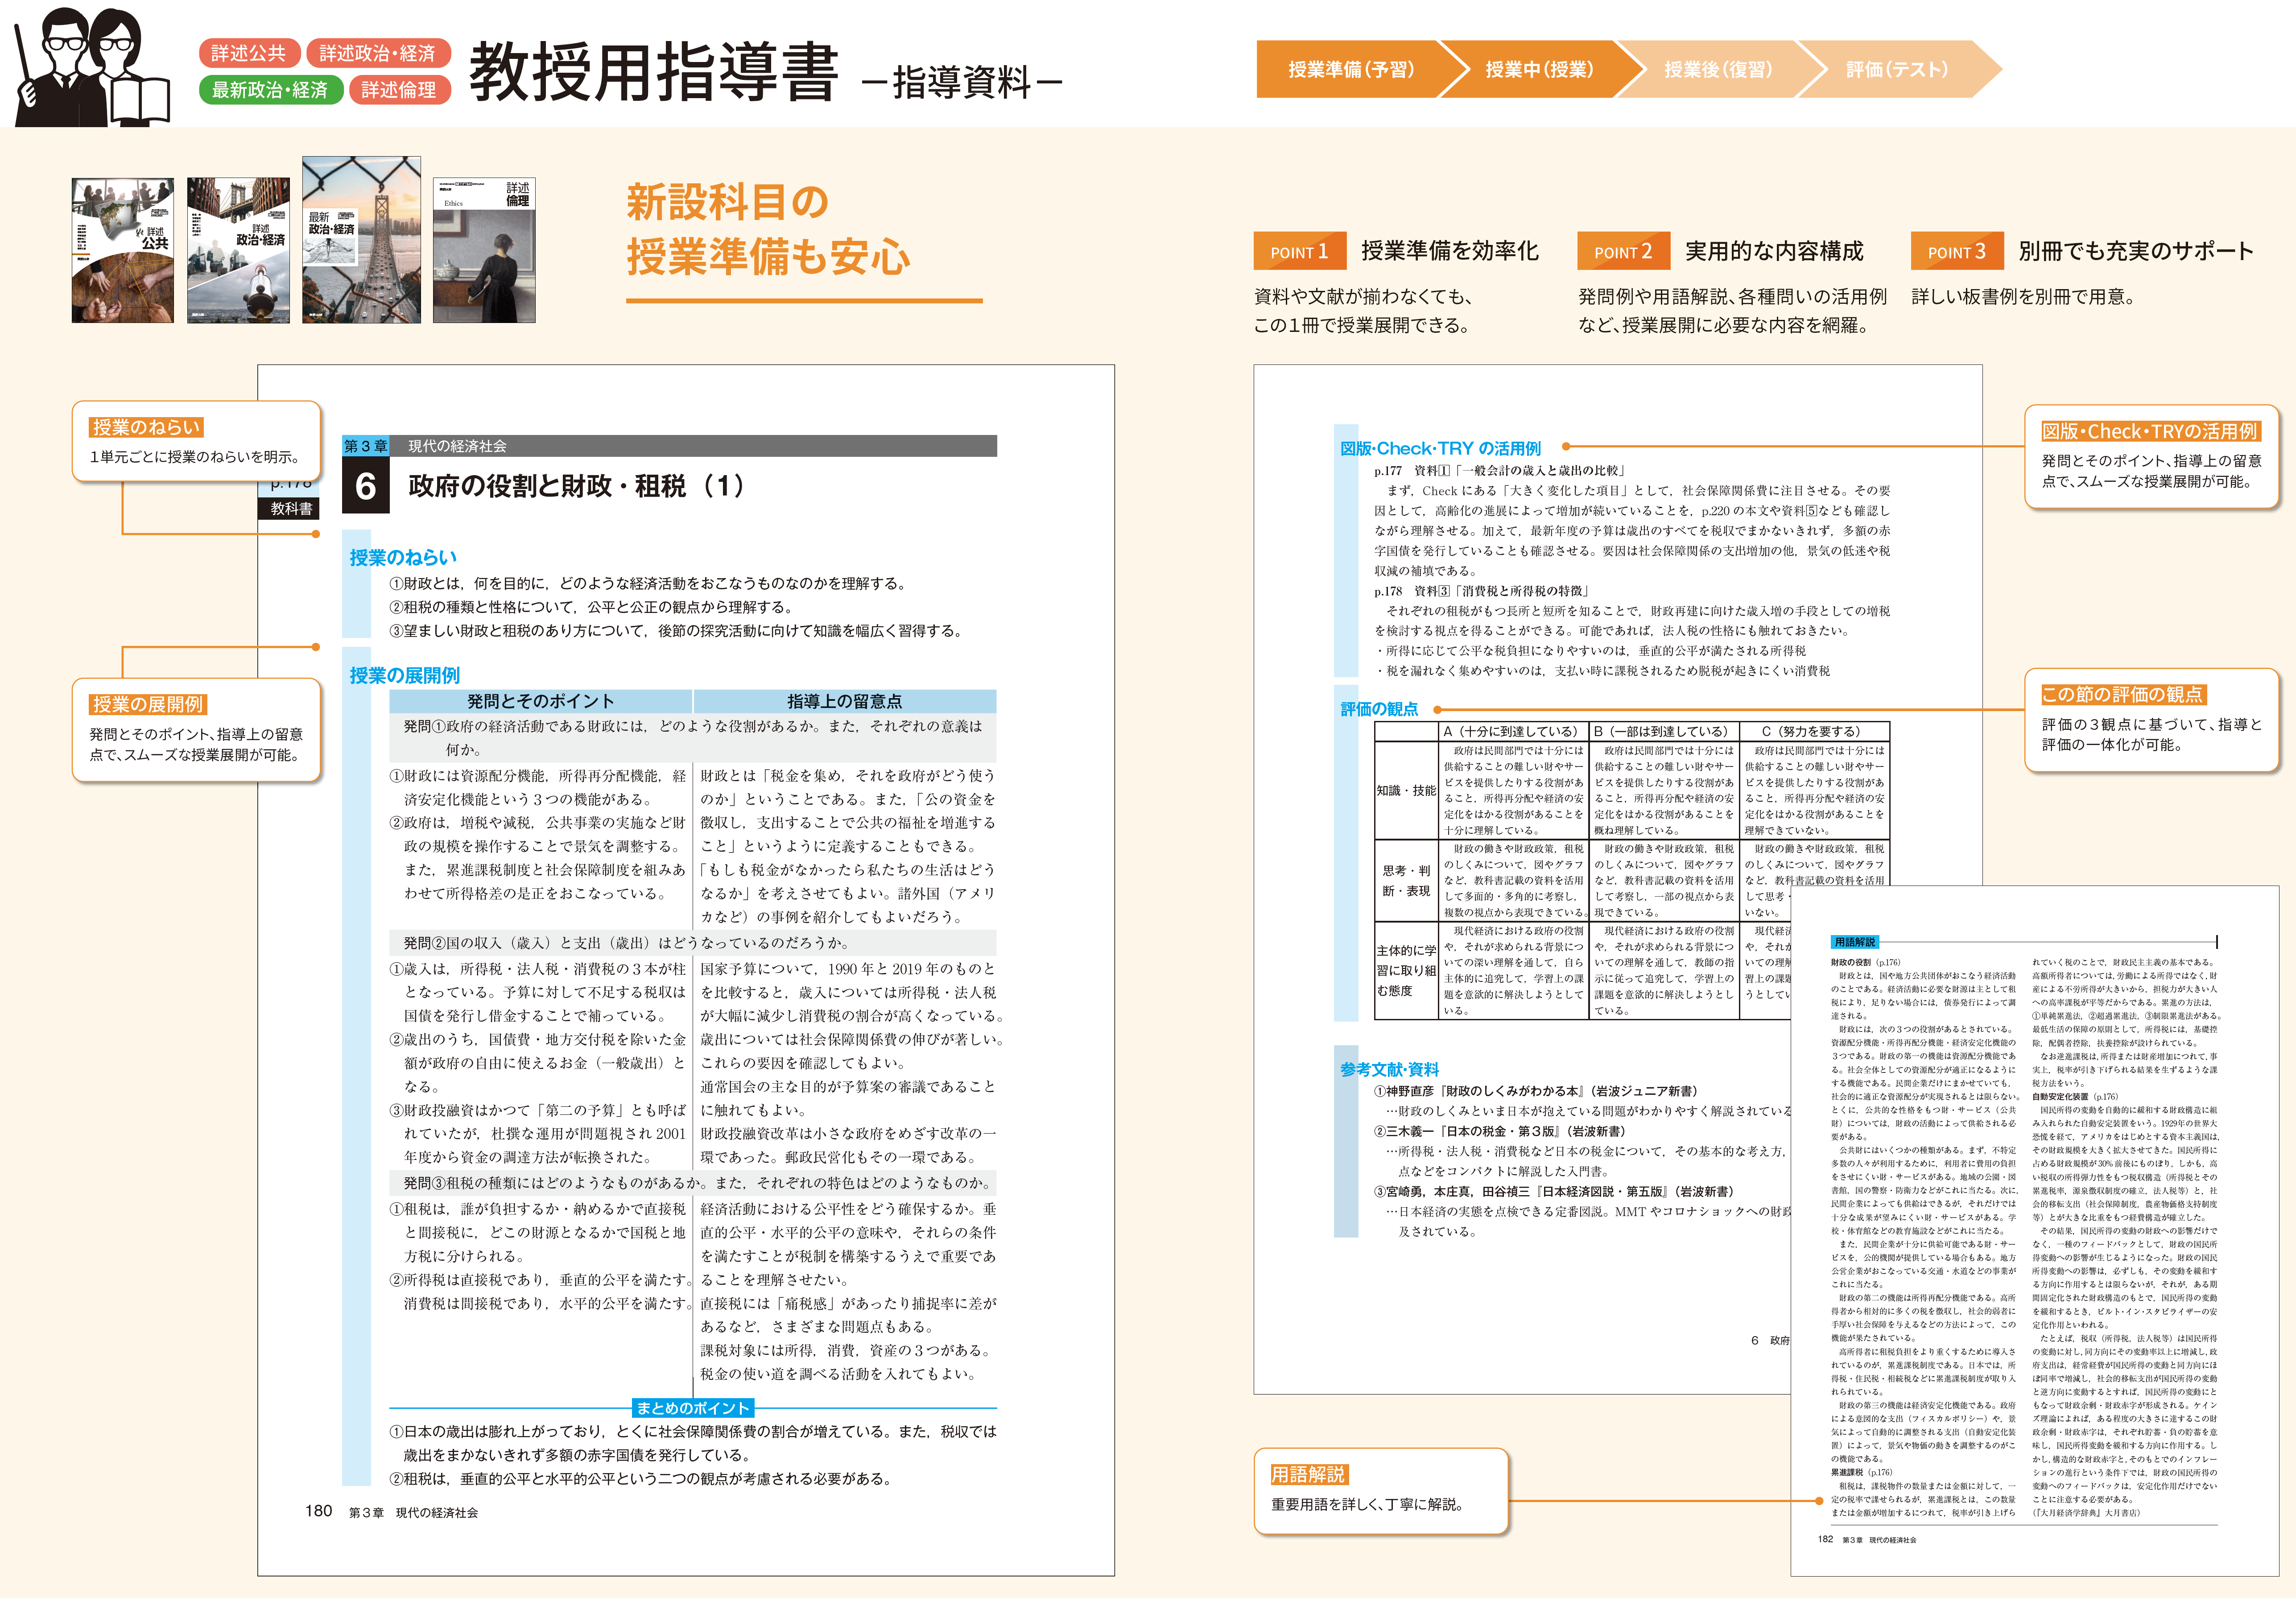This screenshot has height=1598, width=2296.
Task: Click the blue 図版・Check・TRY の活用例 page heading
Action: (x=1440, y=448)
